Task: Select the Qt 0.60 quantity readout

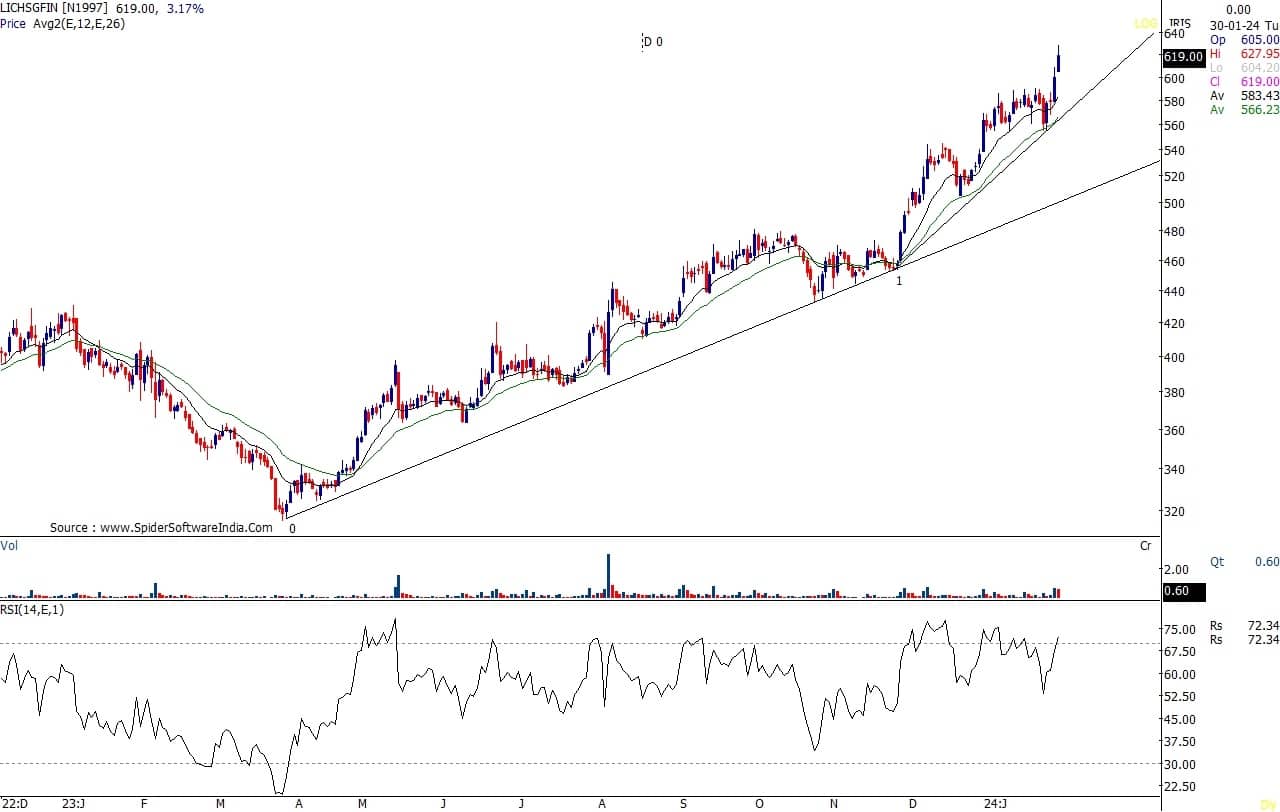Action: (1244, 562)
